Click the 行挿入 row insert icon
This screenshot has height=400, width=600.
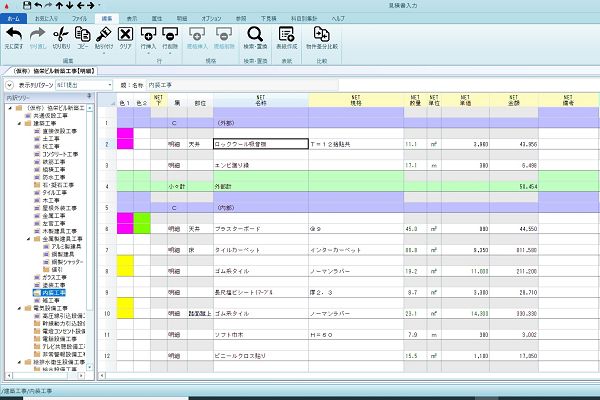[x=148, y=34]
